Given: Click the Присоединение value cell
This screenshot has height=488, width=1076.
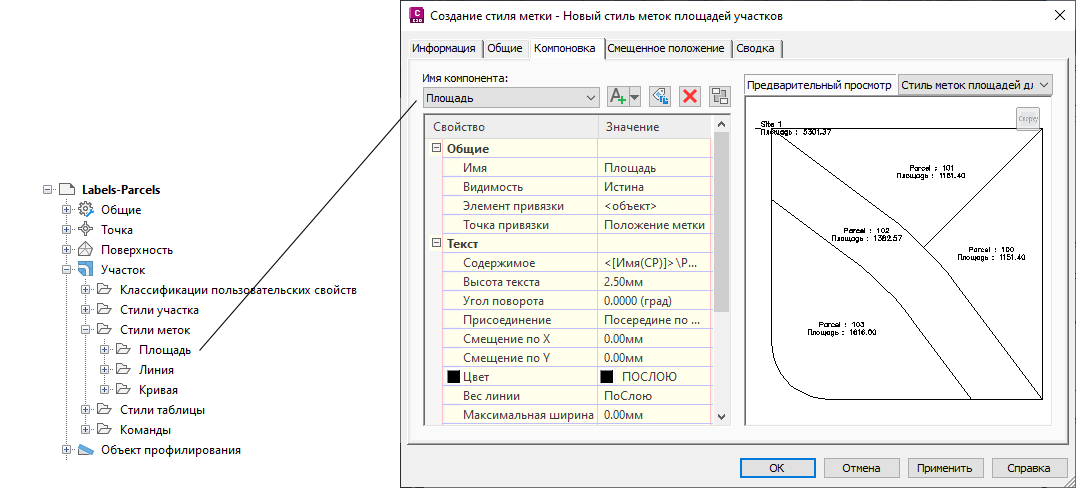Looking at the screenshot, I should pos(655,320).
